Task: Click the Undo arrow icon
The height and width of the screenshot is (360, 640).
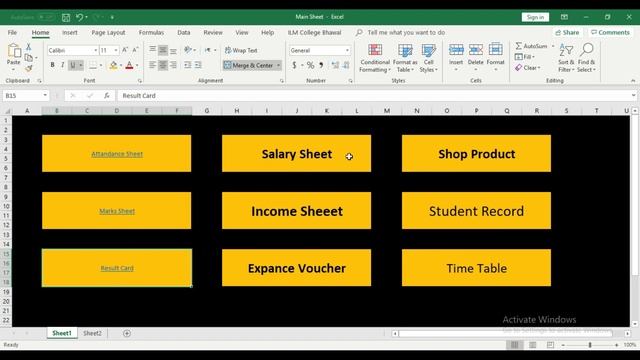Action: [x=80, y=17]
